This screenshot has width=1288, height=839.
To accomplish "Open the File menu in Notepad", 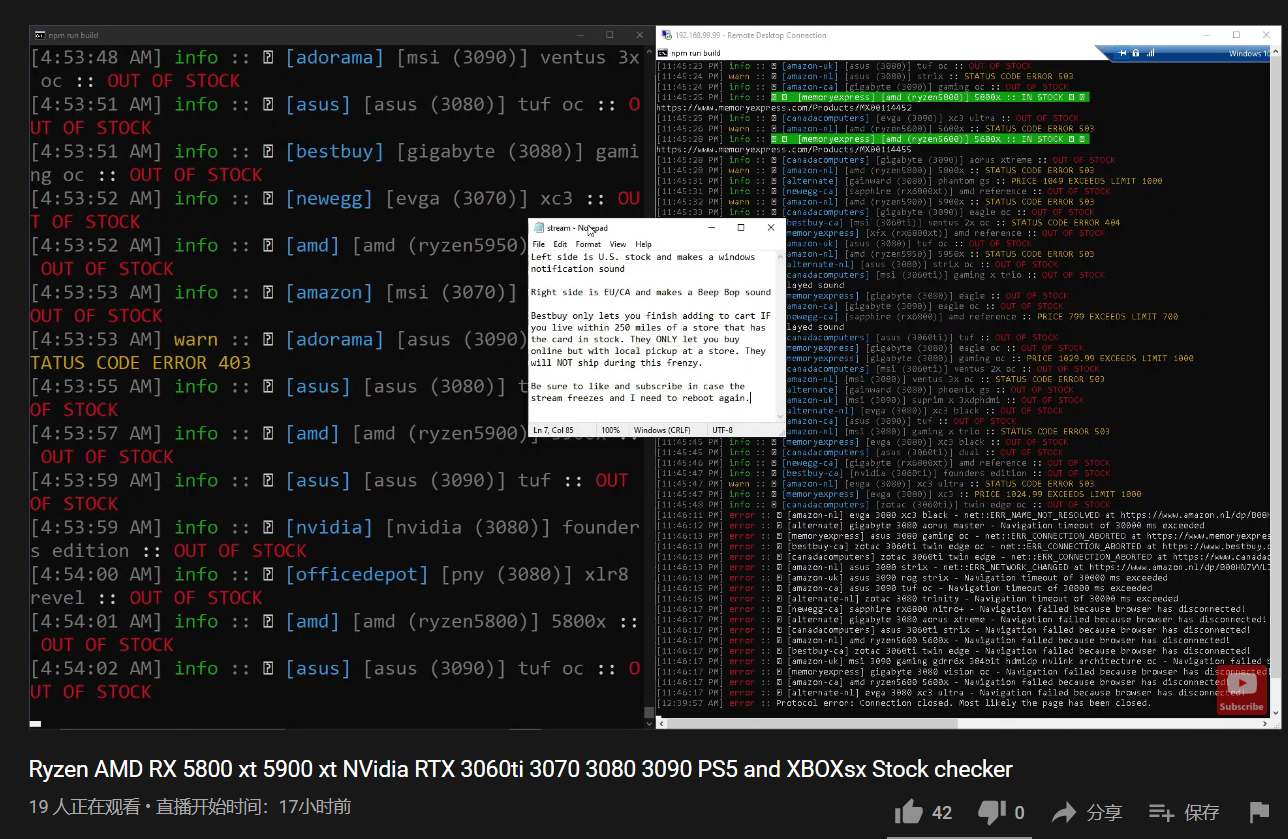I will tap(538, 244).
